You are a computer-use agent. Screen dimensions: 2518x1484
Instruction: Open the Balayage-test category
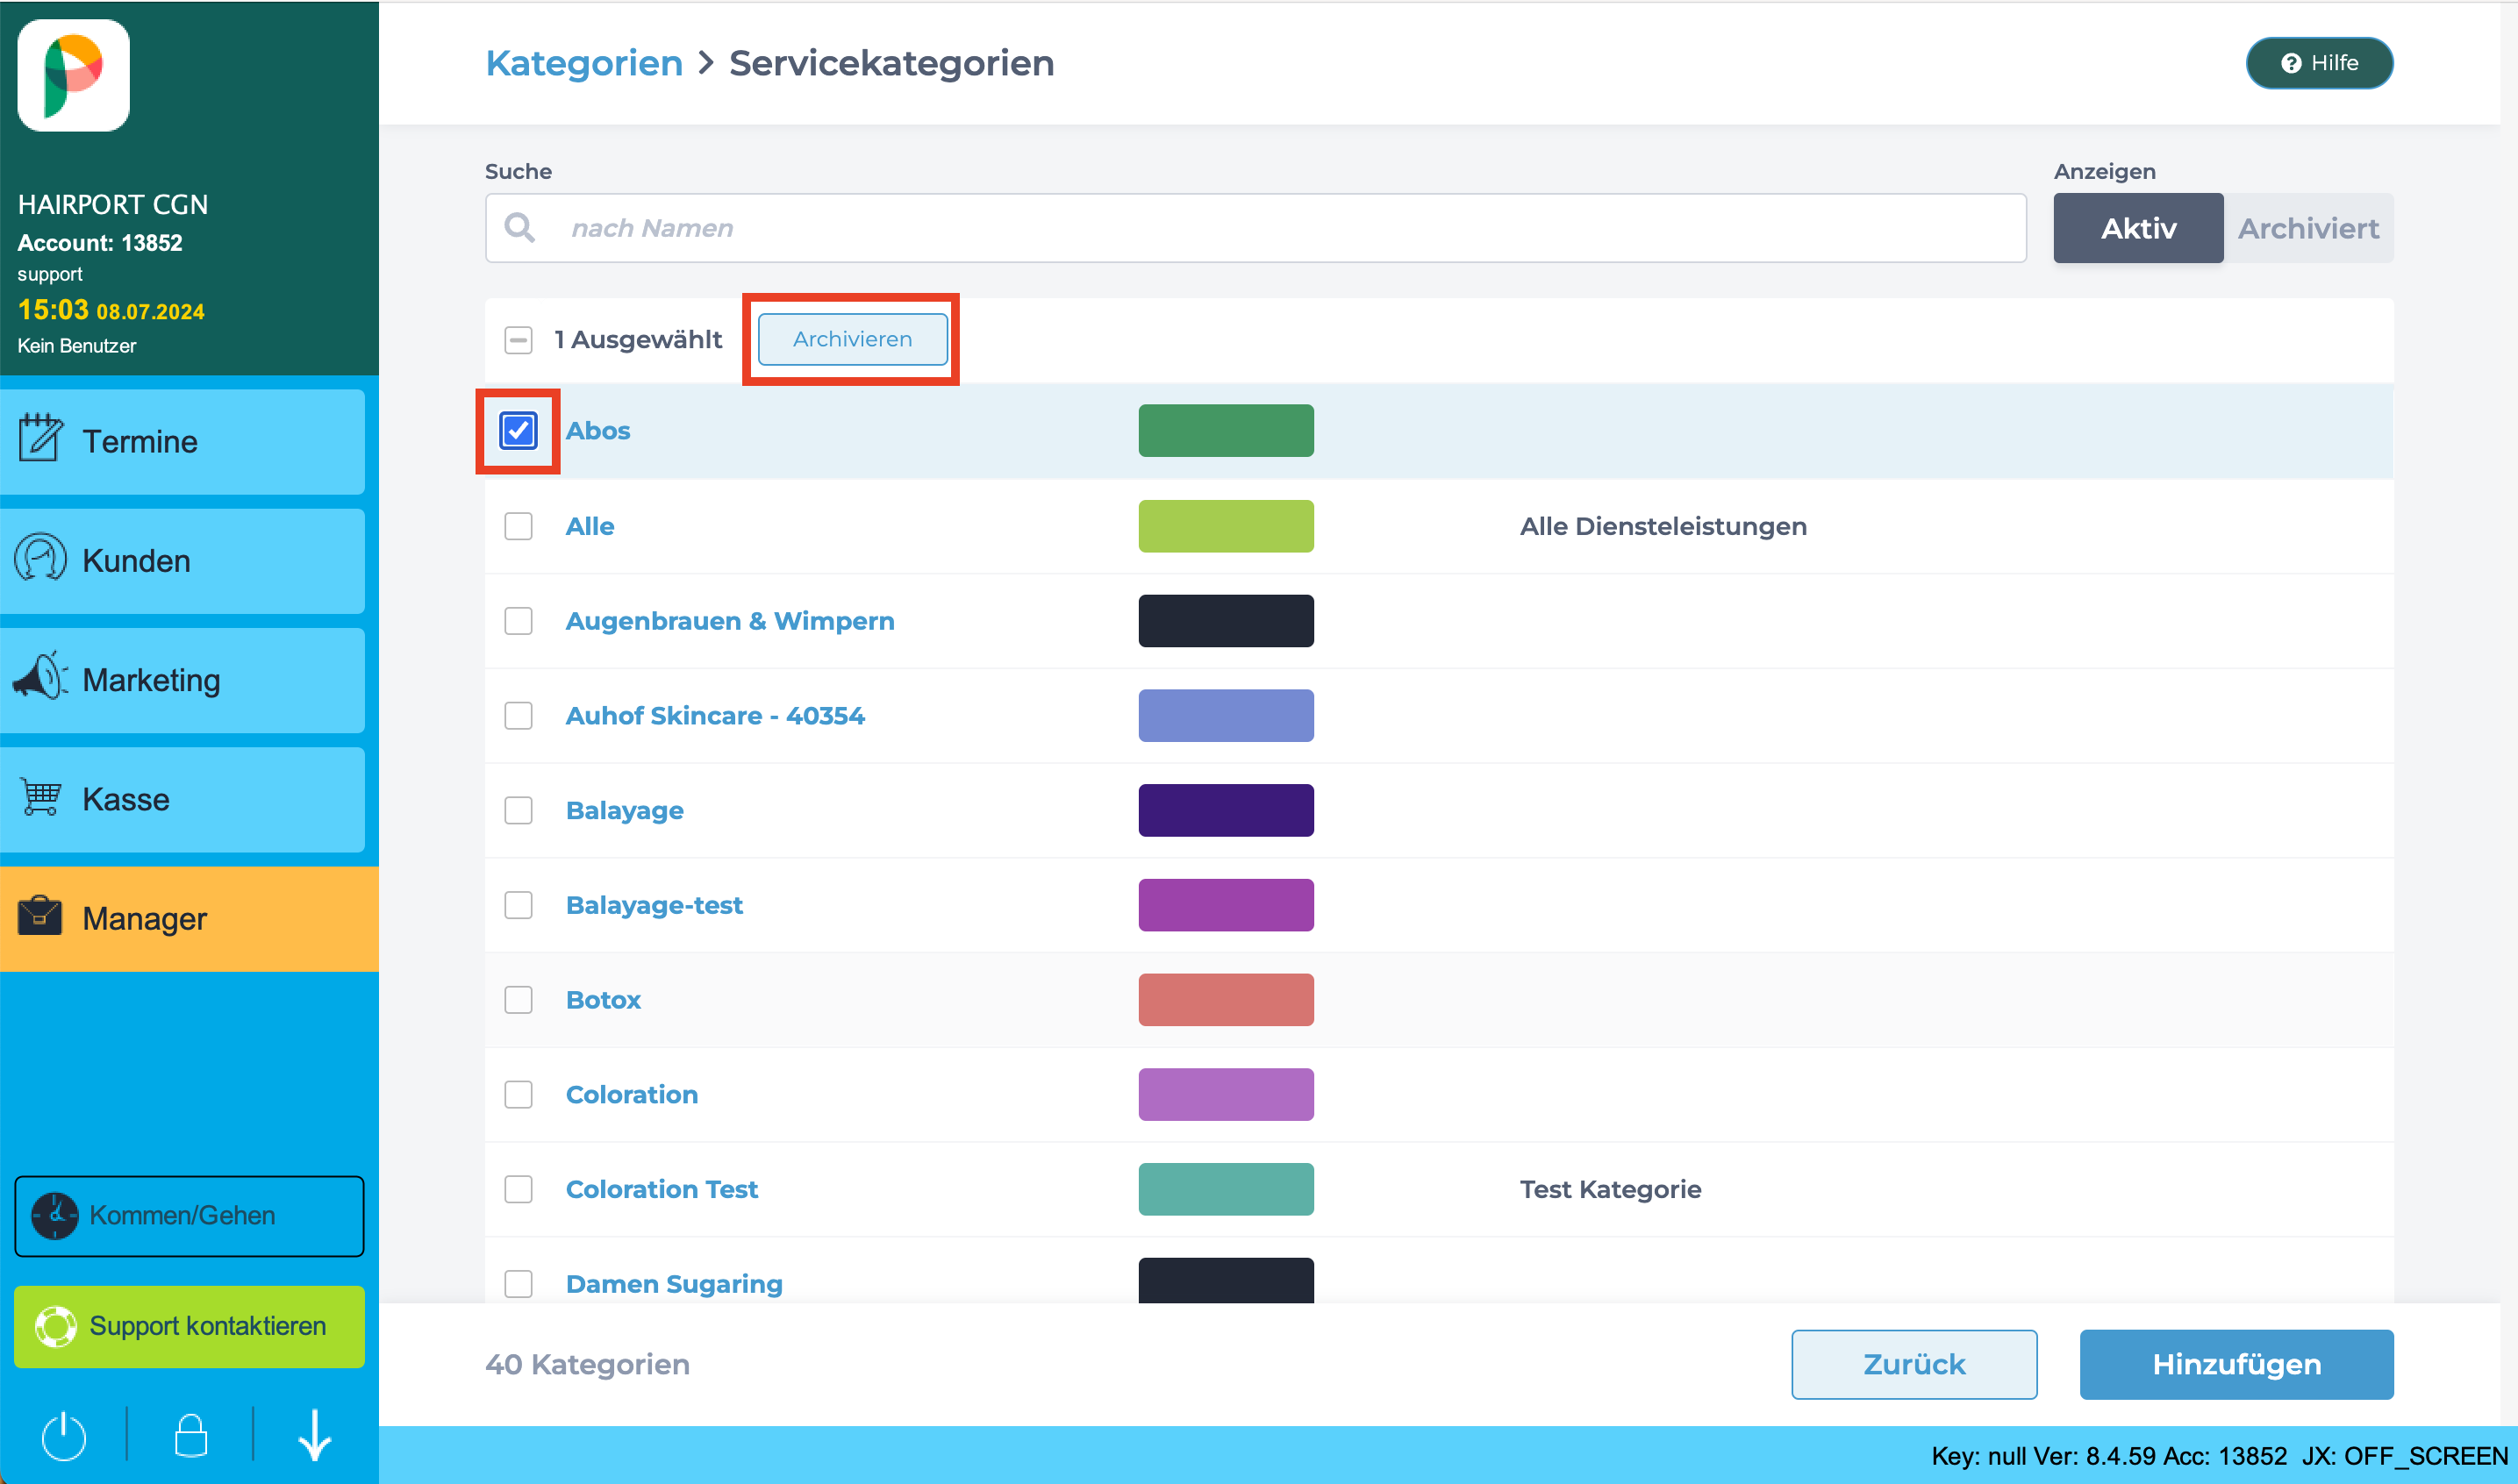654,905
